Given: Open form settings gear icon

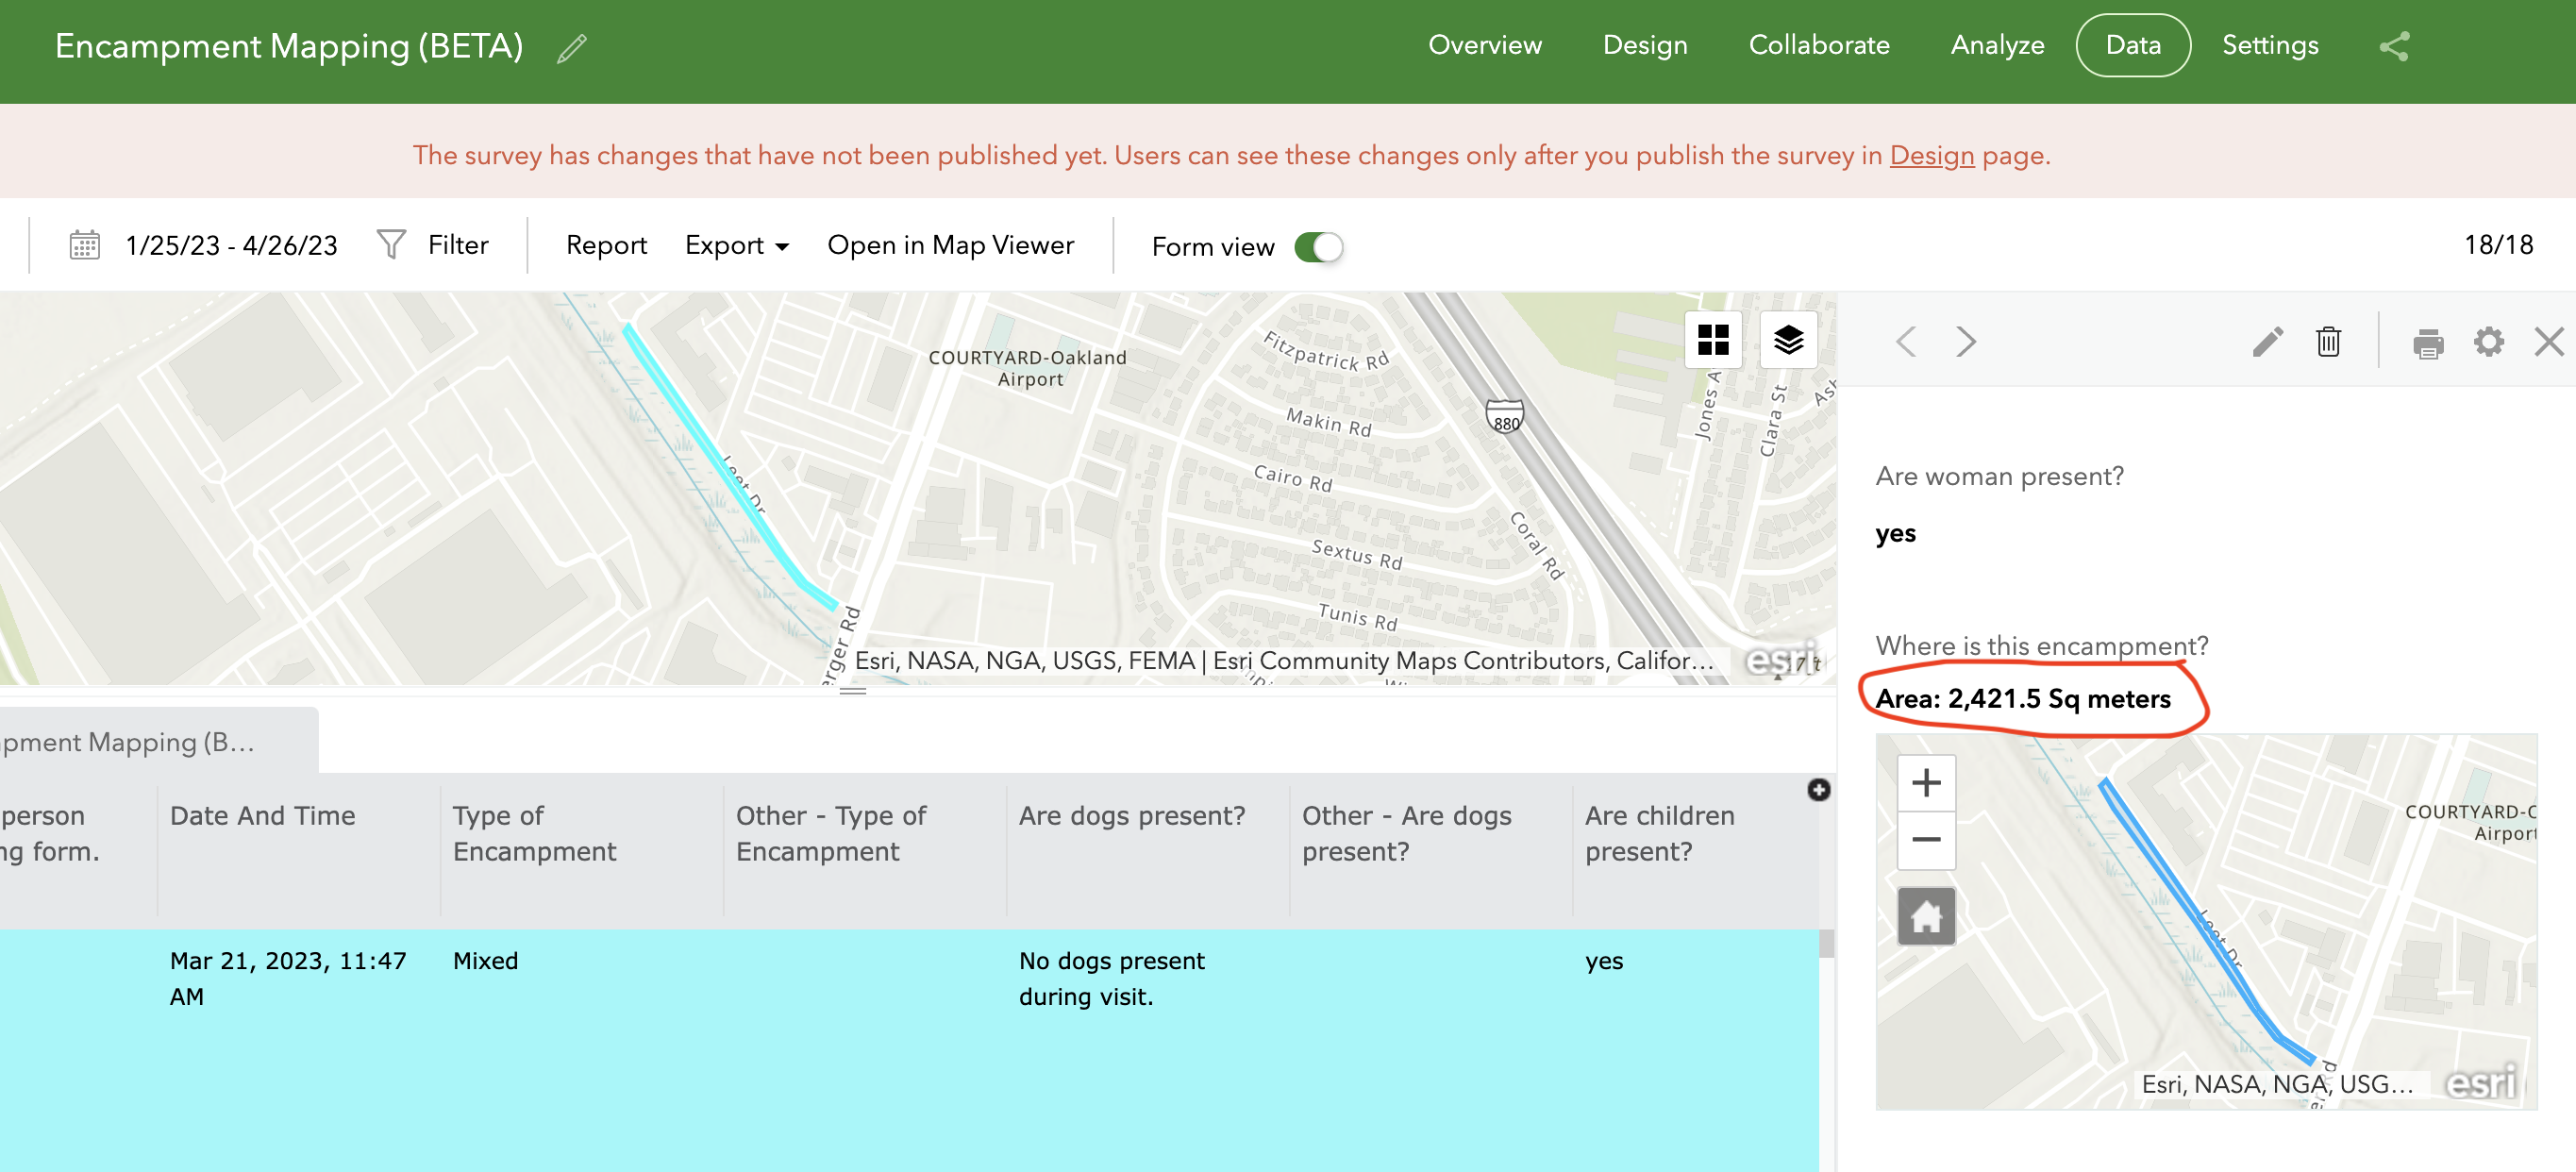Looking at the screenshot, I should pos(2488,342).
